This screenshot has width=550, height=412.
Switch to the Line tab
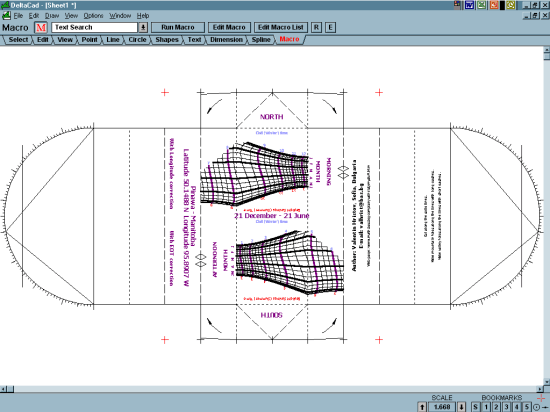coord(113,40)
